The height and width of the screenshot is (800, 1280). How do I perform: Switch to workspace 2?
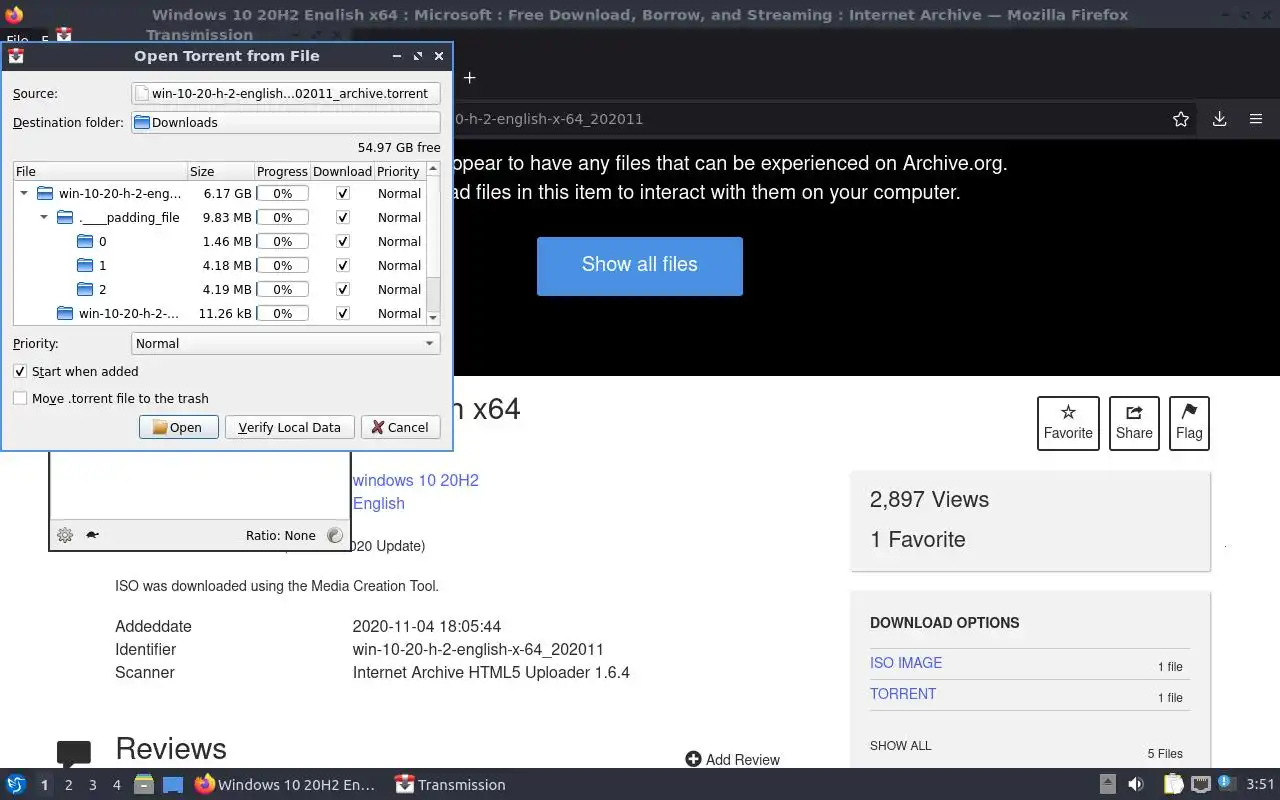pos(69,785)
